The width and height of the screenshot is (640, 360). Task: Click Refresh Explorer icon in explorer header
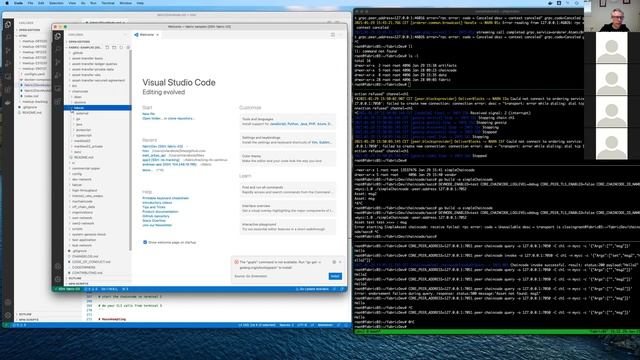121,47
